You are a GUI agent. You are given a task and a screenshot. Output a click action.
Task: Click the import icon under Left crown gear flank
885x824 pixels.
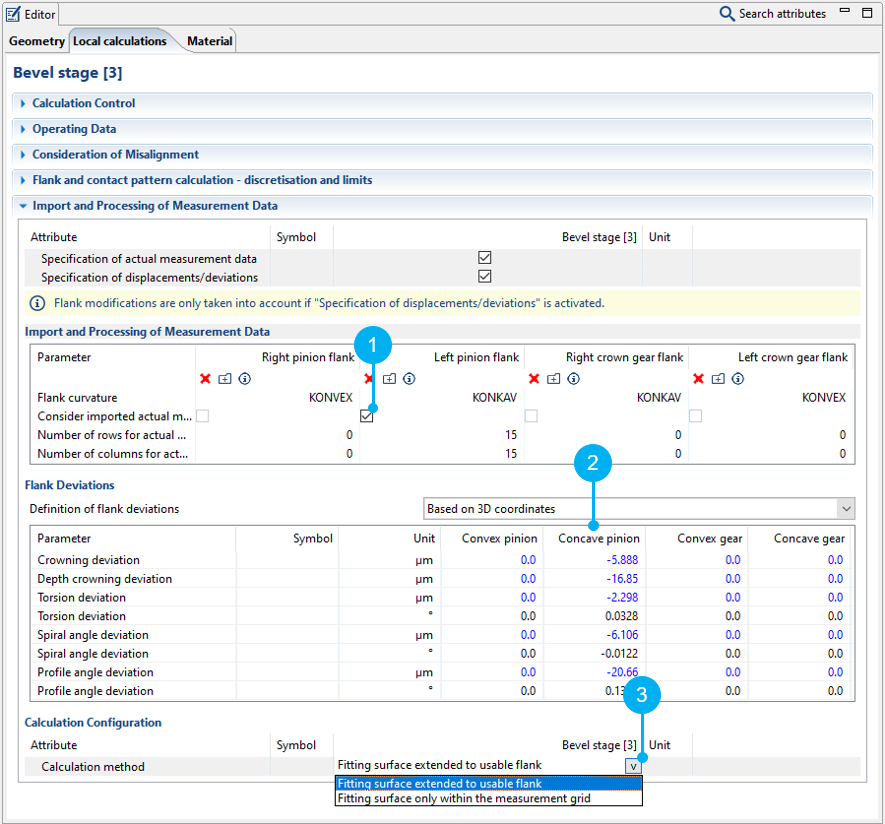click(x=718, y=379)
